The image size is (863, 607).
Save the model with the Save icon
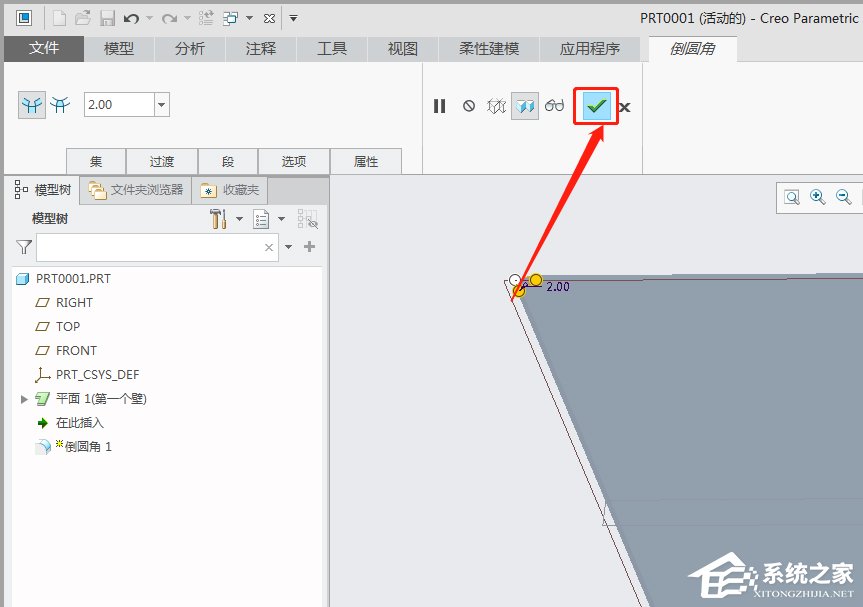(x=107, y=17)
